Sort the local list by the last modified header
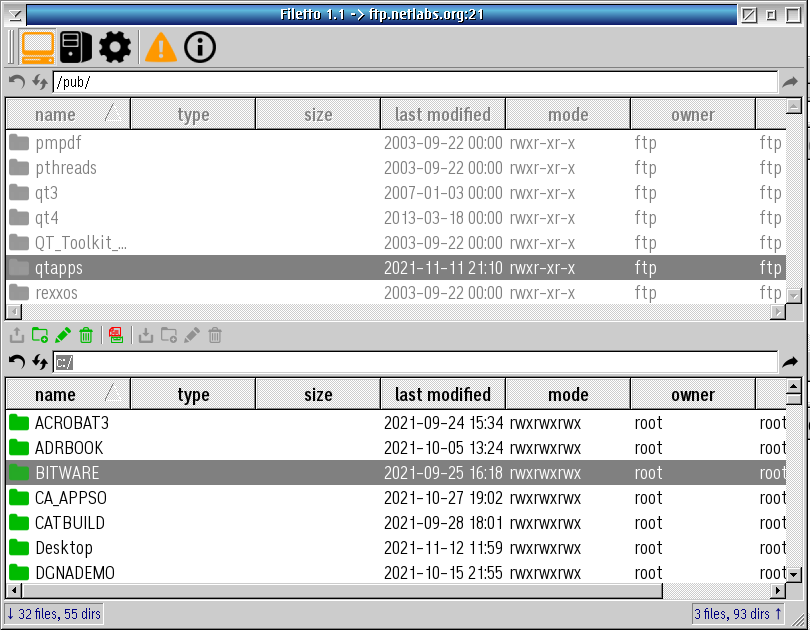 (442, 395)
